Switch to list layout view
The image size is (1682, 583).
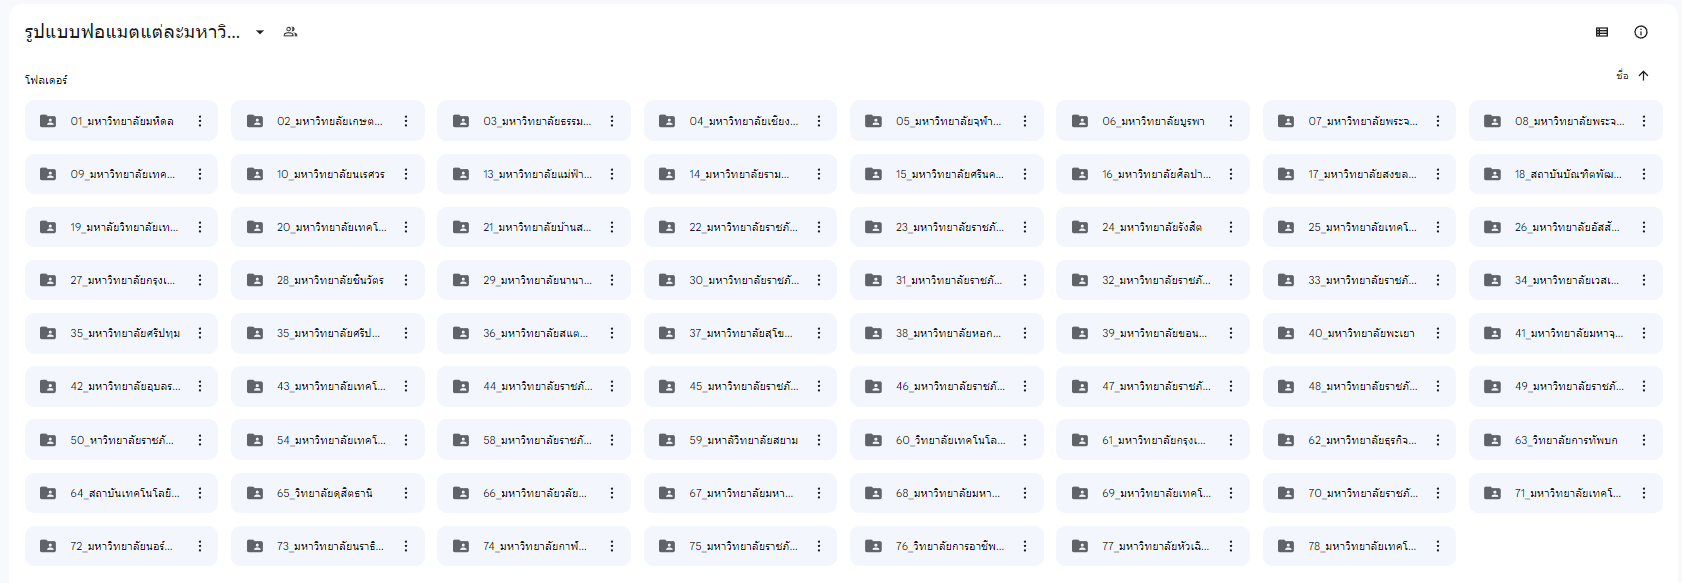pos(1602,32)
